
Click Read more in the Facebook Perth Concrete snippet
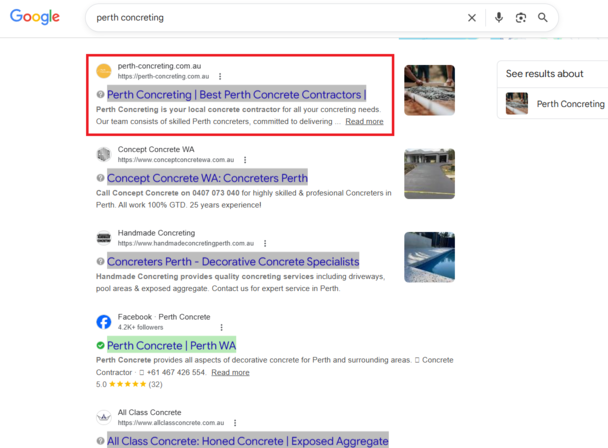[x=230, y=372]
